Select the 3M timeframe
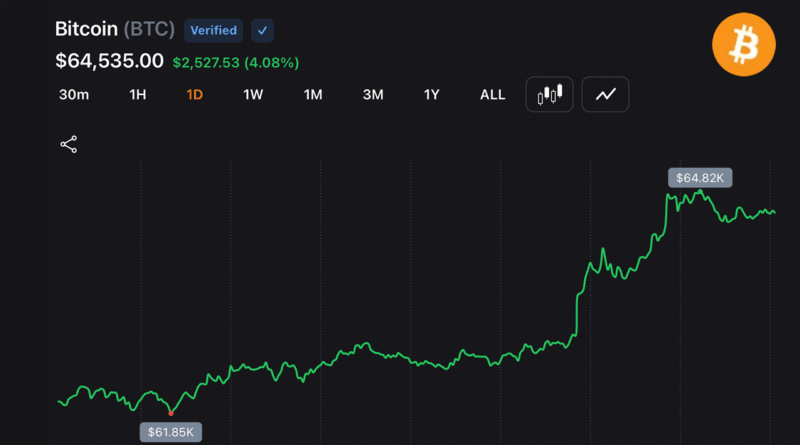 pos(373,94)
